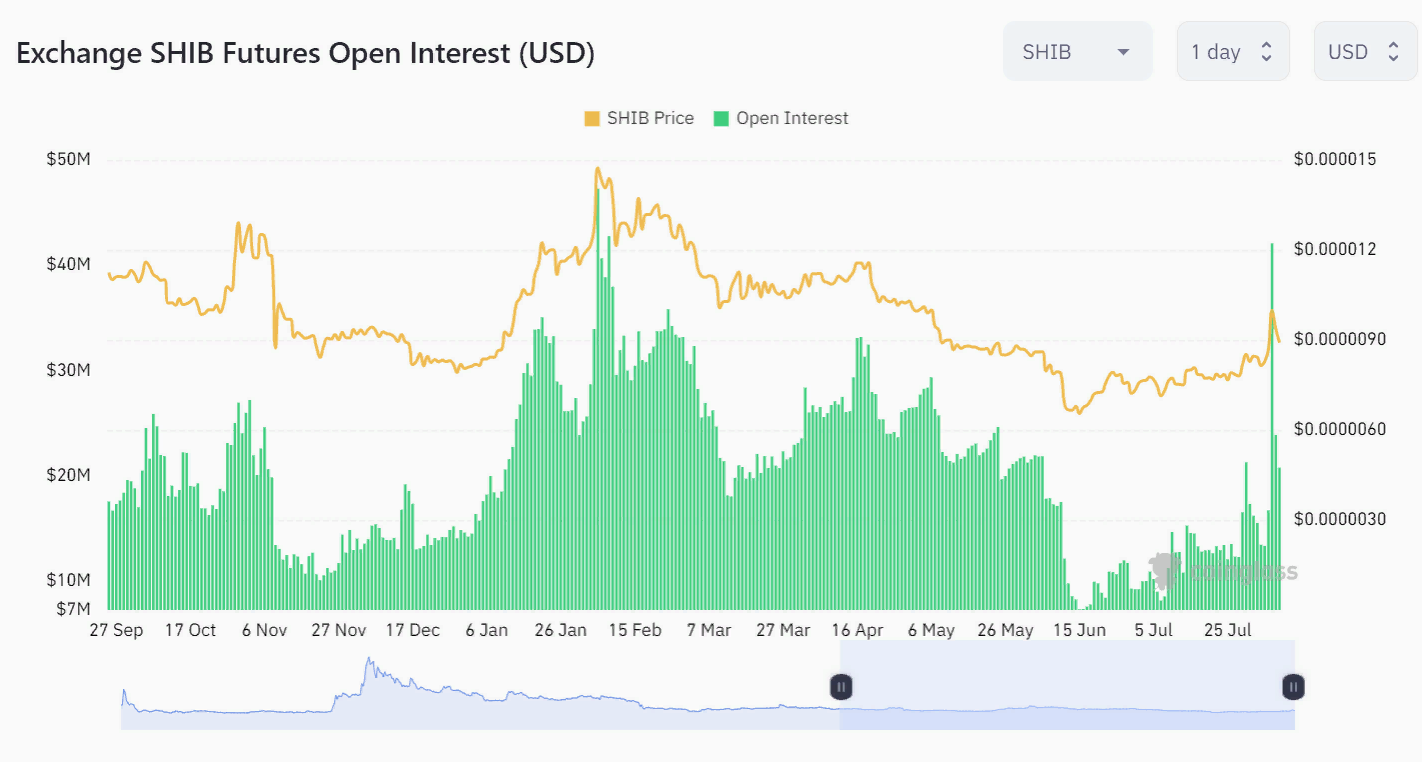The width and height of the screenshot is (1422, 762).
Task: Expand the 1 day interval selector
Action: tap(1232, 52)
